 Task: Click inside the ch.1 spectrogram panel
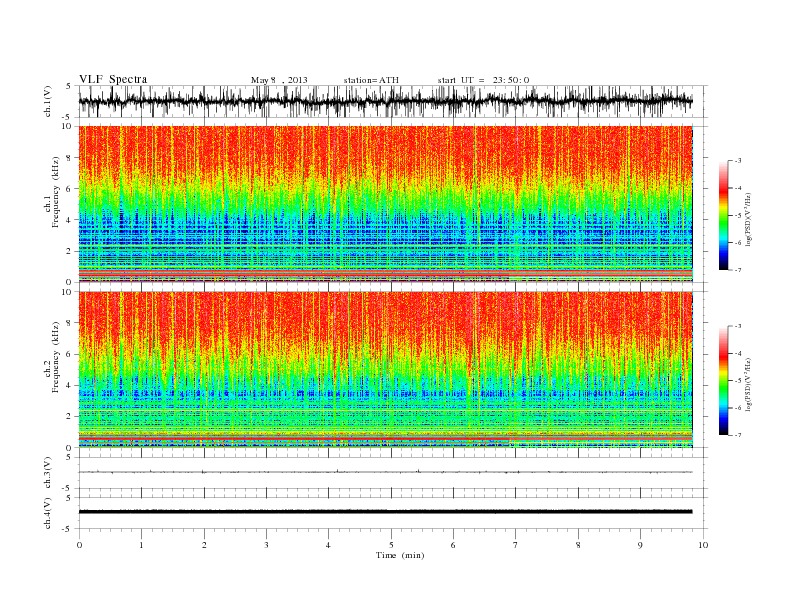click(x=385, y=204)
